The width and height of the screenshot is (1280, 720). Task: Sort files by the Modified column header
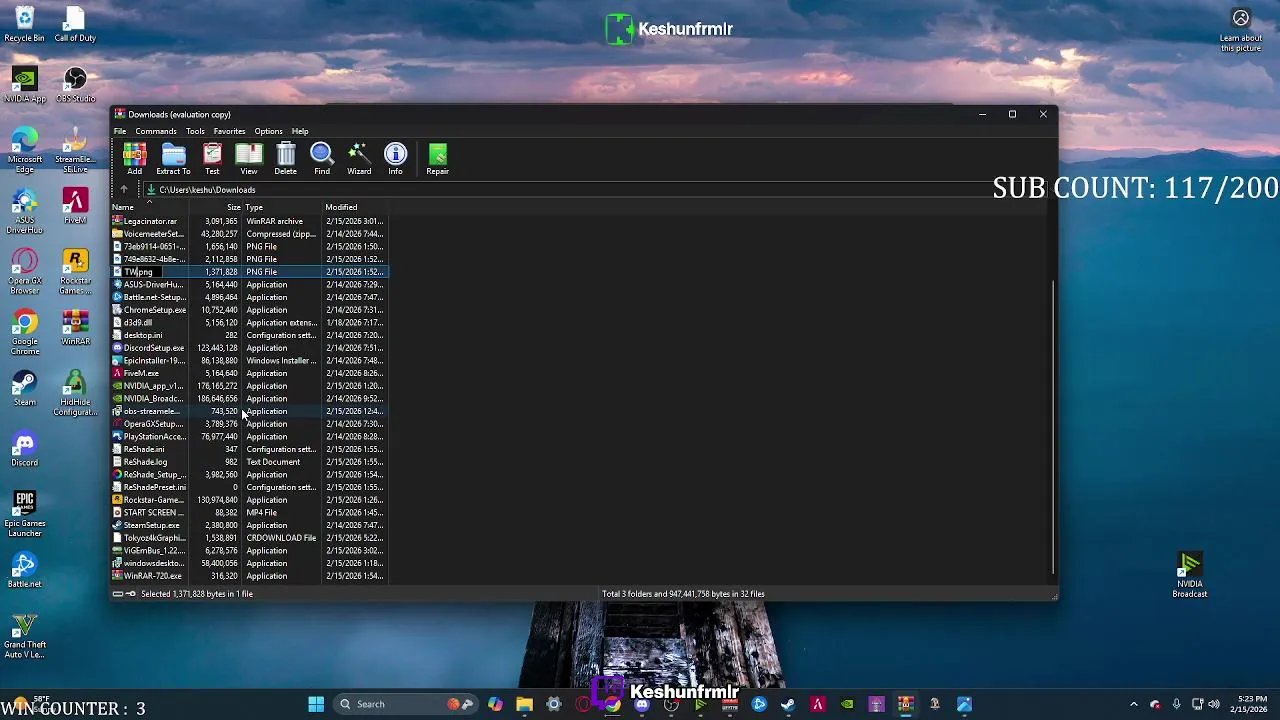coord(354,207)
